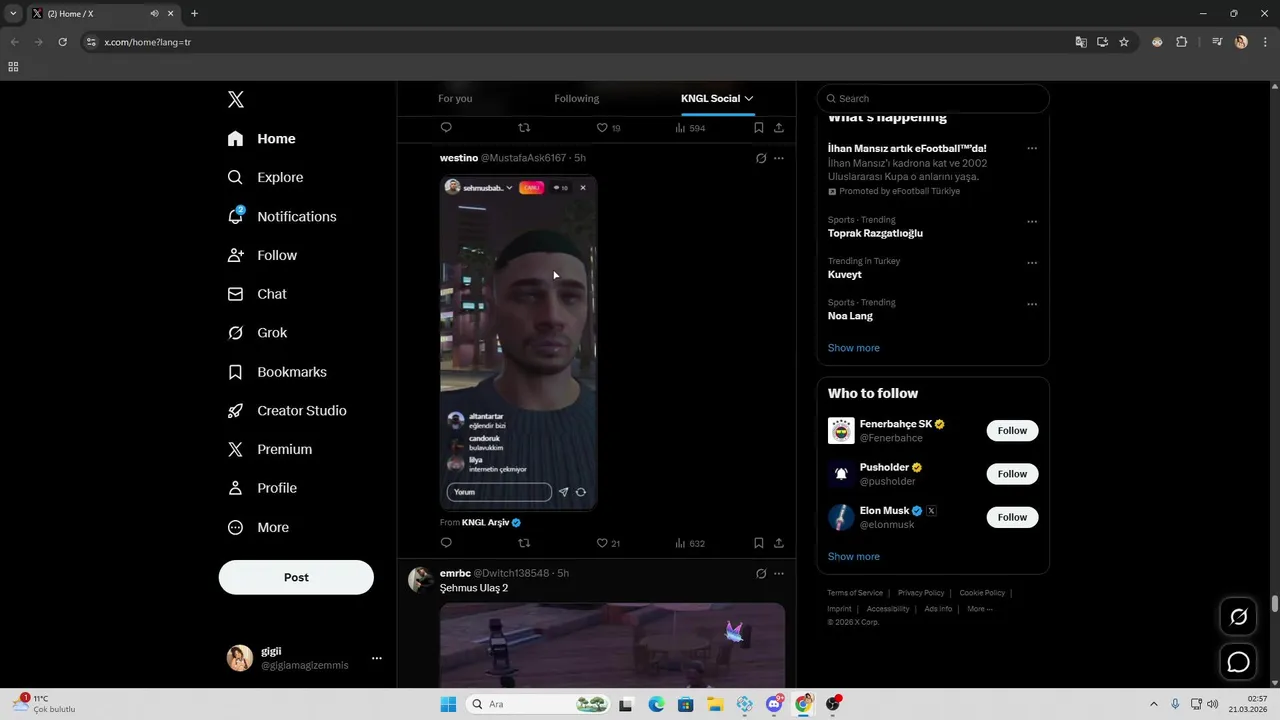1280x720 pixels.
Task: Open Chat from the sidebar
Action: [257, 294]
